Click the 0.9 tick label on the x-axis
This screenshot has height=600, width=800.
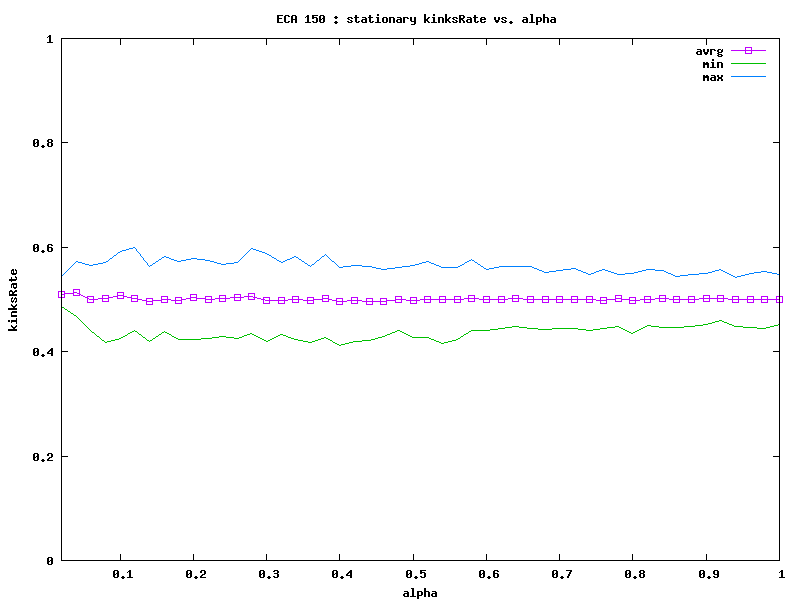pyautogui.click(x=709, y=575)
